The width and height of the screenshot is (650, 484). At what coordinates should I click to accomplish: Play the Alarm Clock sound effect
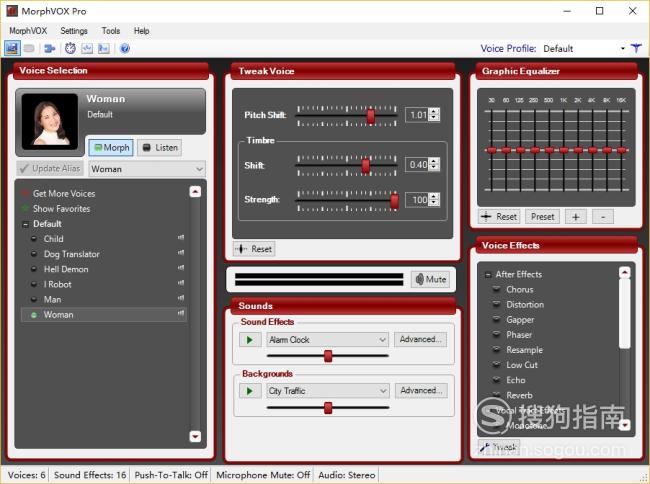point(250,340)
